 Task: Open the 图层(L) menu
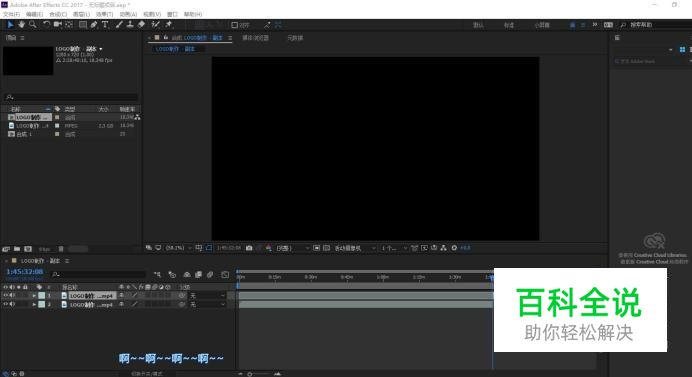[x=81, y=15]
